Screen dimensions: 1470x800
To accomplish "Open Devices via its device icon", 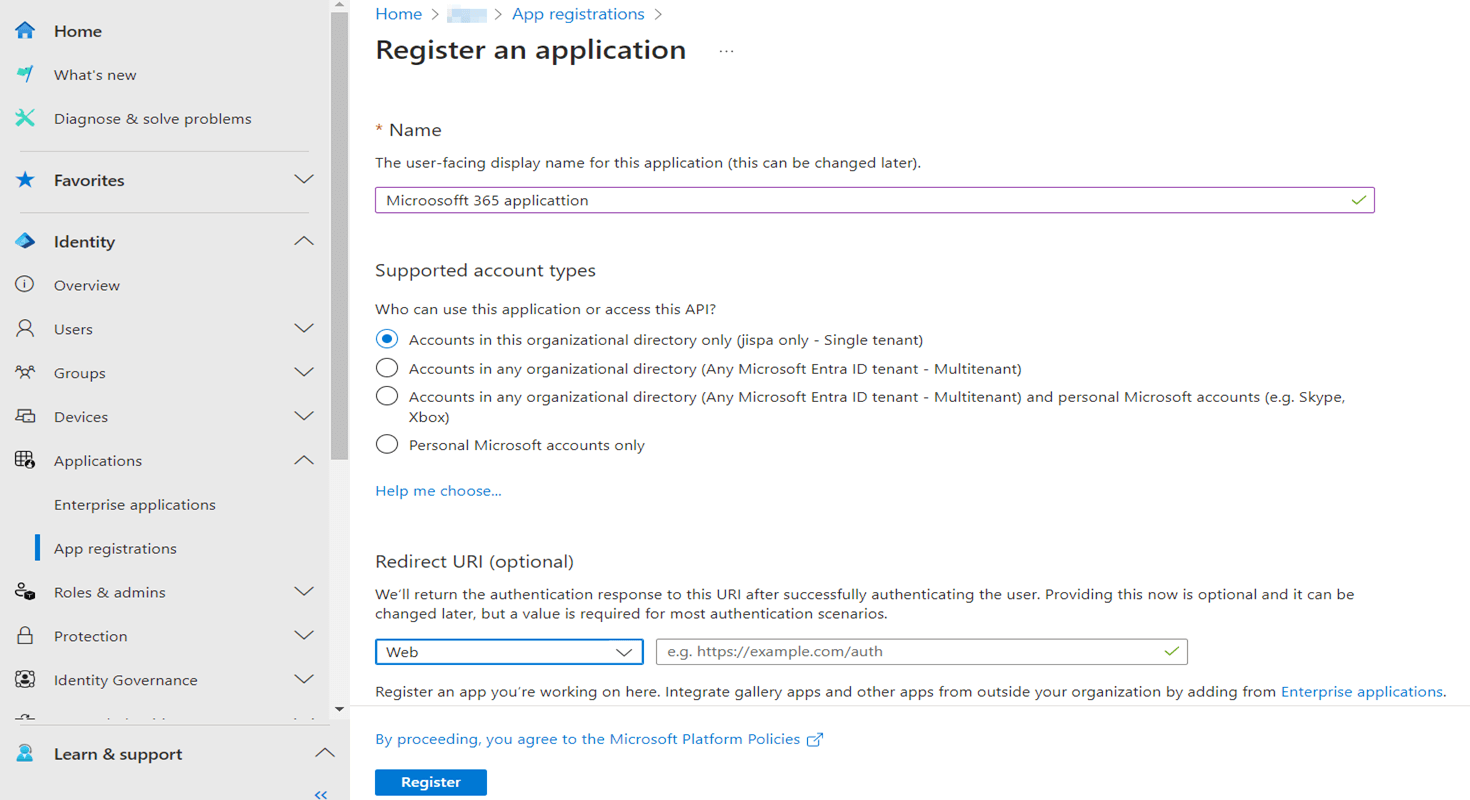I will pos(24,417).
